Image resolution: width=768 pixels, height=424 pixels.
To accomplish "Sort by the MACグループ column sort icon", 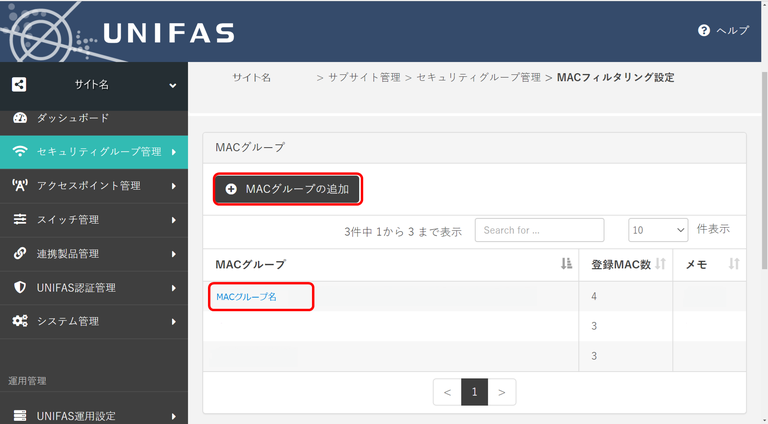I will pos(566,264).
